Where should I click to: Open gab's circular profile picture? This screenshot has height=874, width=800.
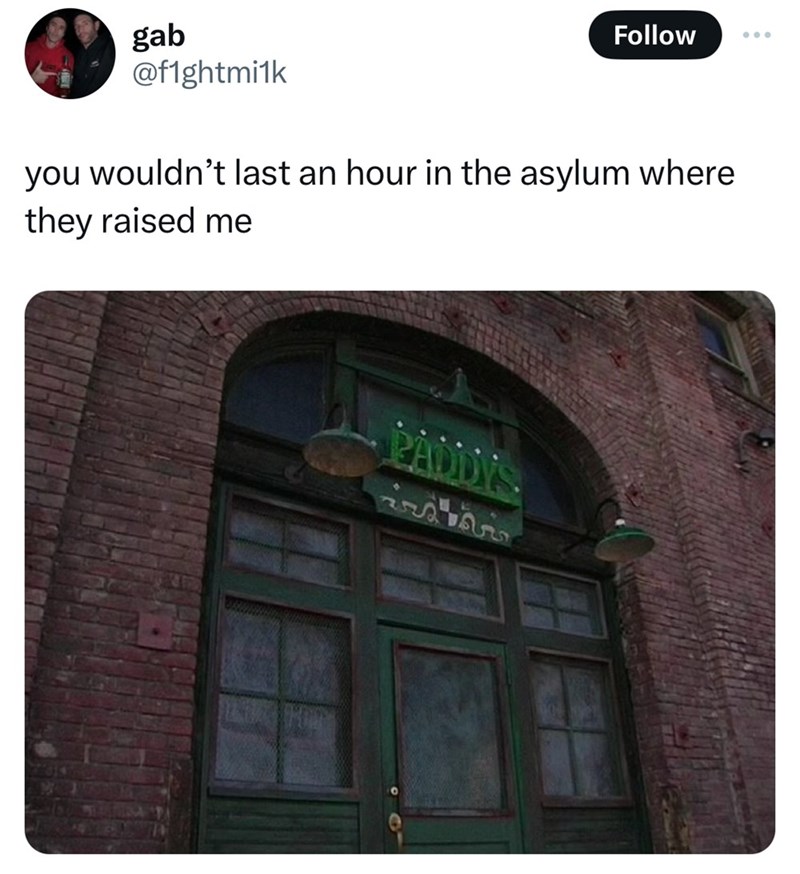pyautogui.click(x=70, y=54)
